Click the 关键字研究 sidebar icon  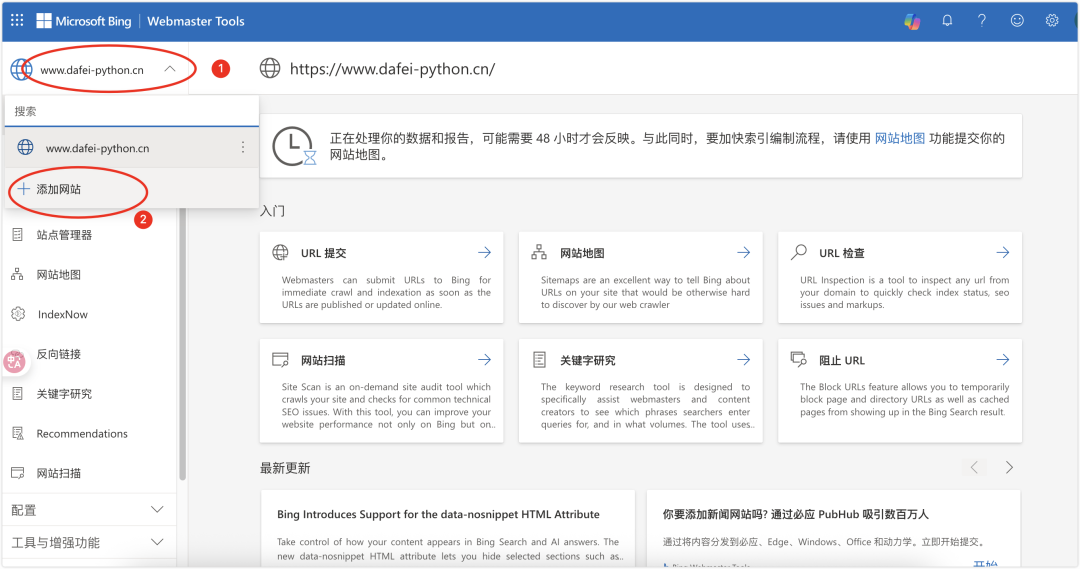(x=18, y=394)
